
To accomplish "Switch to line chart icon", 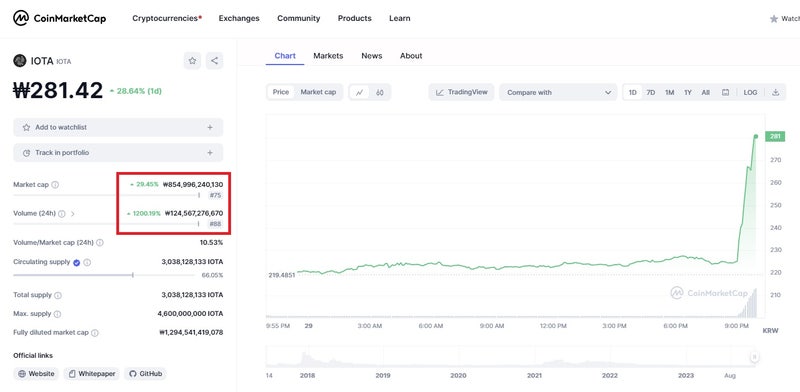I will [x=360, y=92].
